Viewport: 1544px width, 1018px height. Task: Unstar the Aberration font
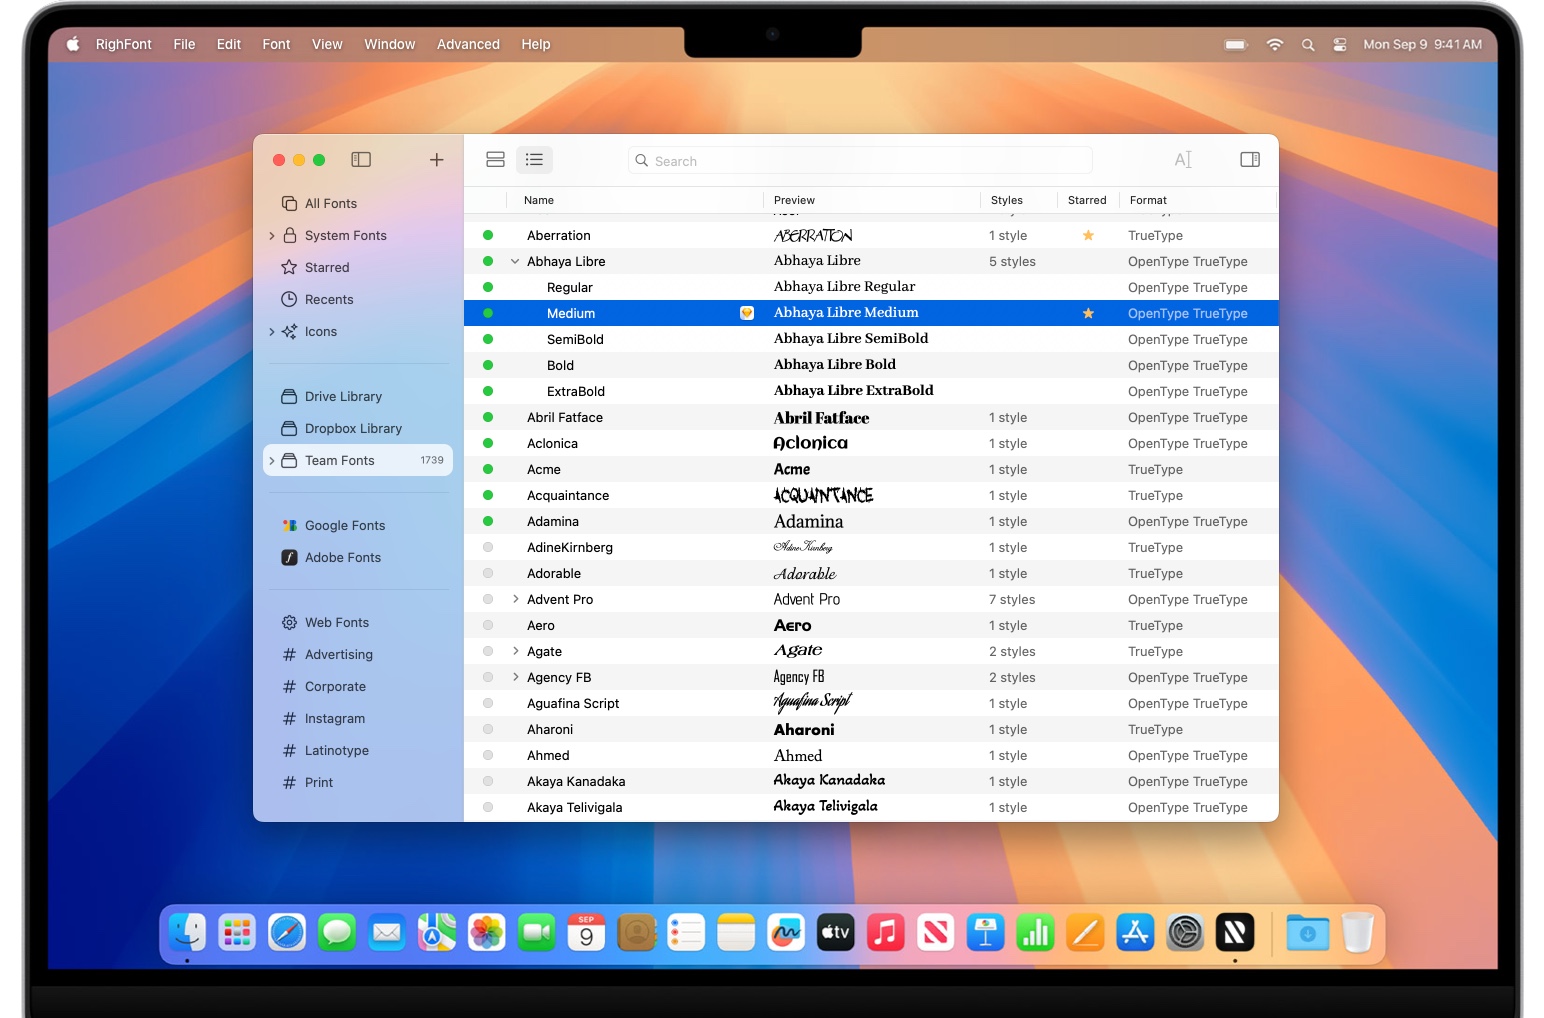click(x=1088, y=235)
